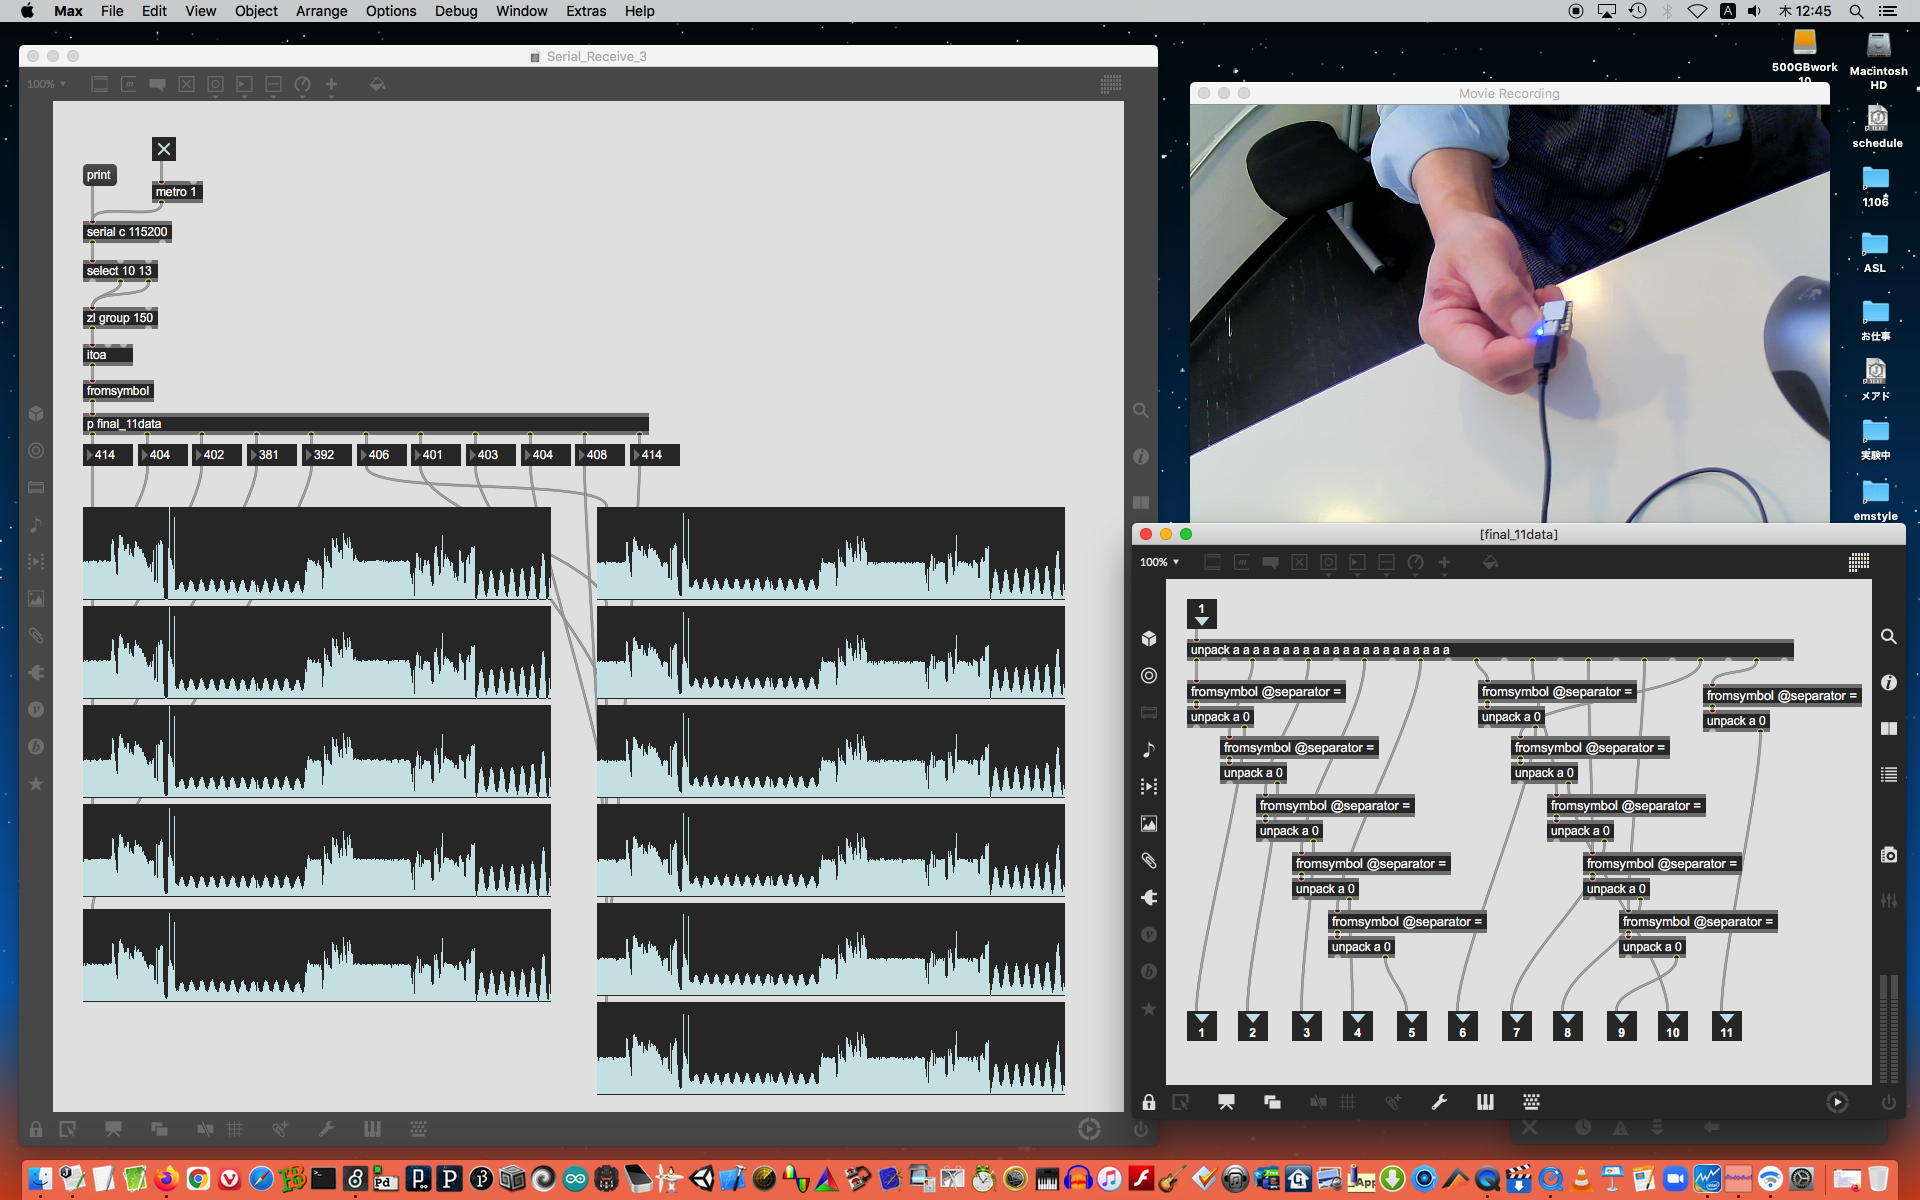The width and height of the screenshot is (1920, 1200).
Task: Toggle the patcher lock in final_11data window
Action: click(x=1148, y=1102)
